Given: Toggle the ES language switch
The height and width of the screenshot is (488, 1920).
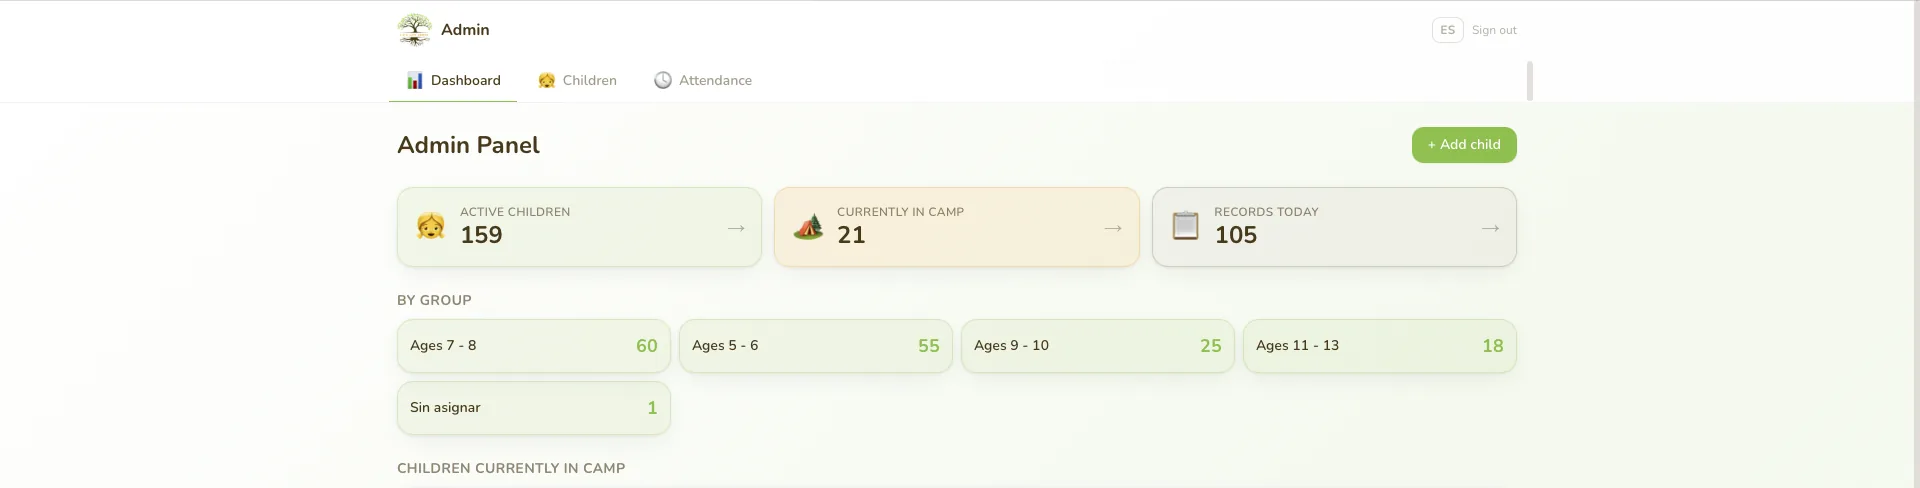Looking at the screenshot, I should tap(1447, 30).
